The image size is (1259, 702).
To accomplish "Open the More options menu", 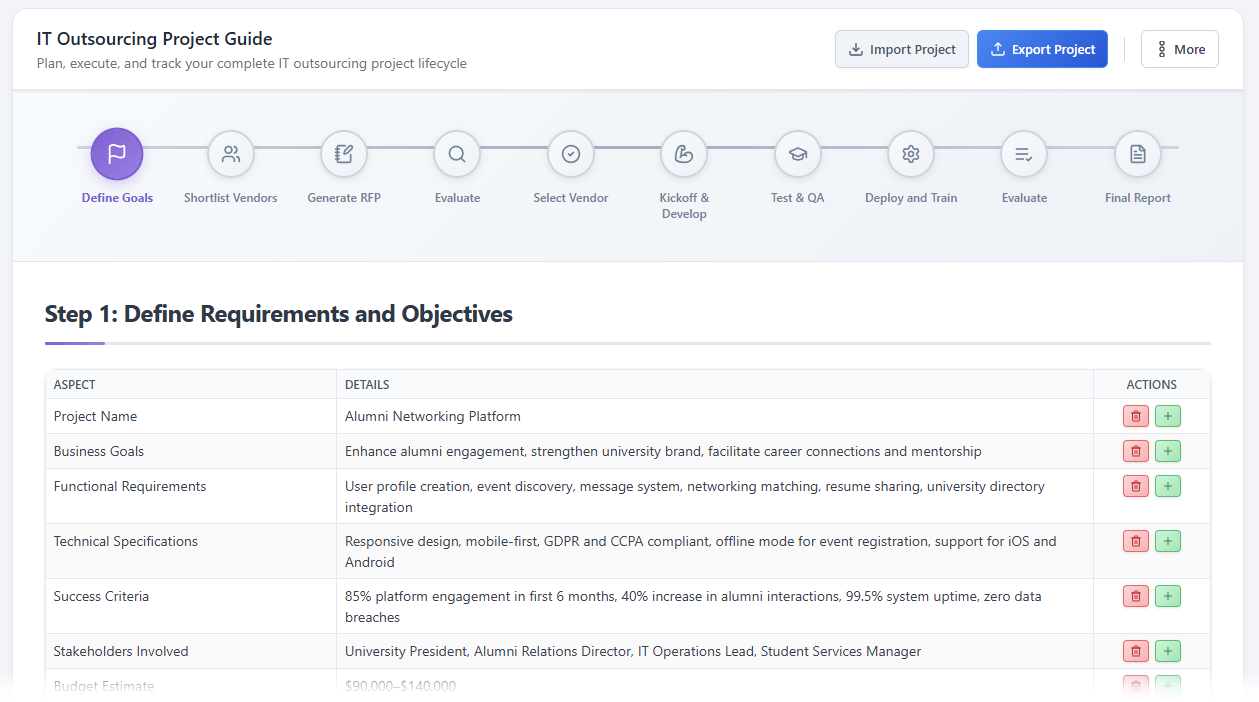I will [x=1179, y=48].
